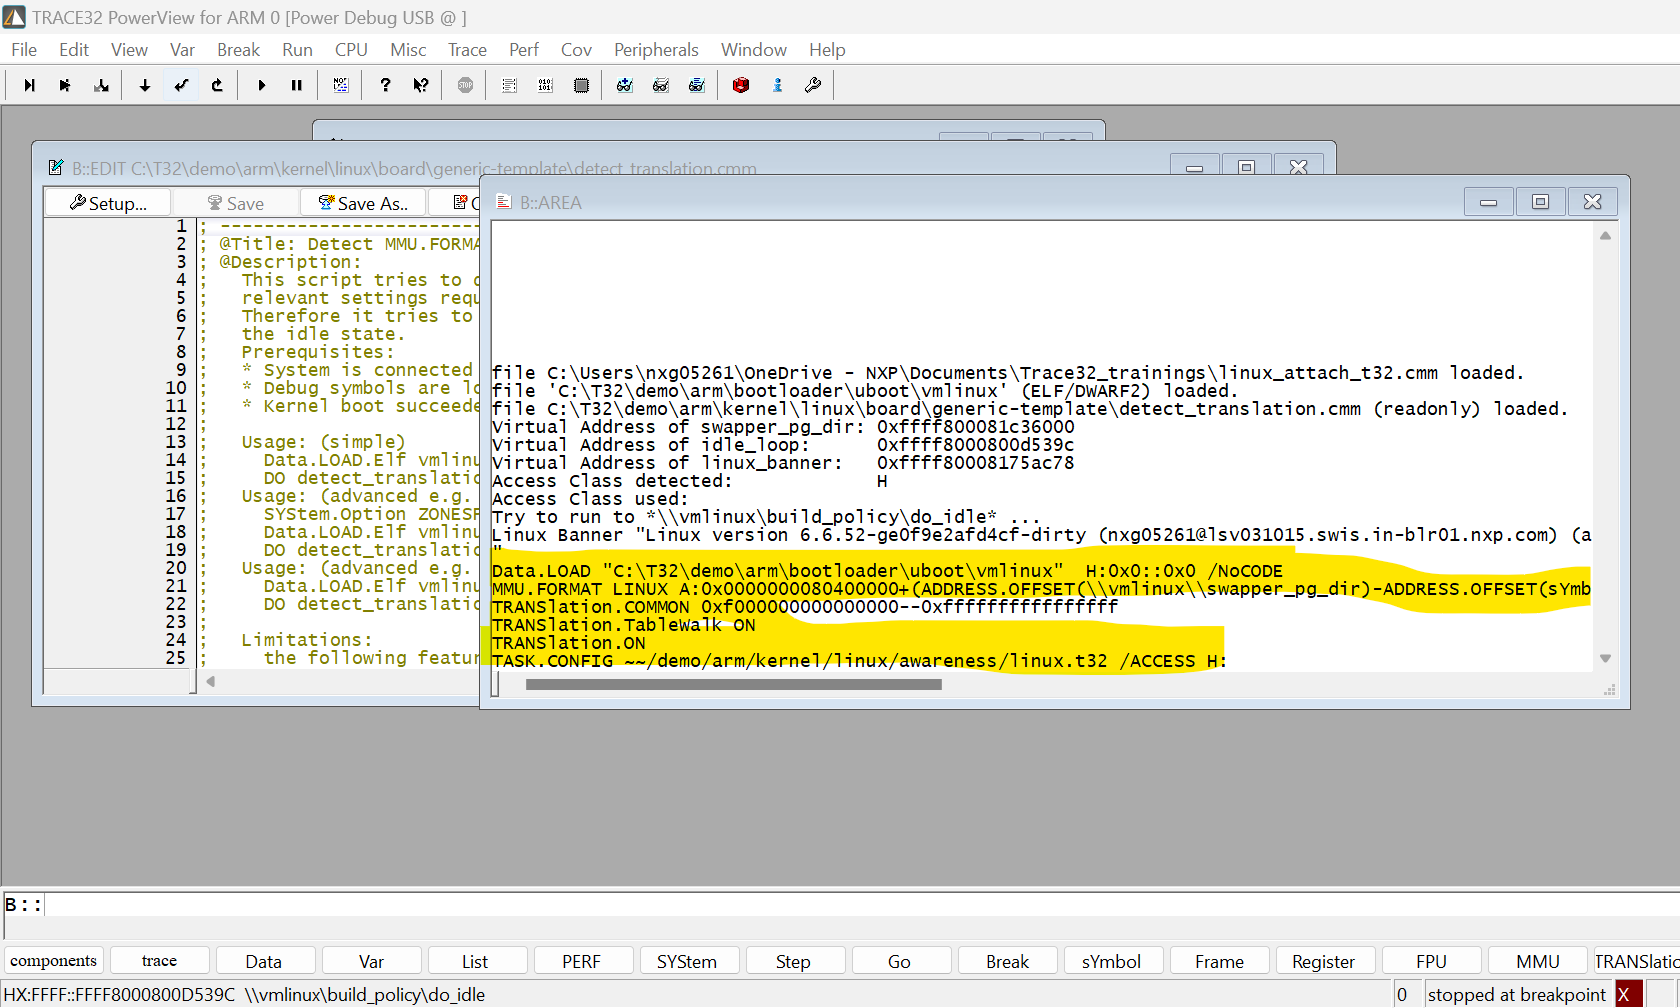Open the Register window chip icon

pyautogui.click(x=581, y=85)
